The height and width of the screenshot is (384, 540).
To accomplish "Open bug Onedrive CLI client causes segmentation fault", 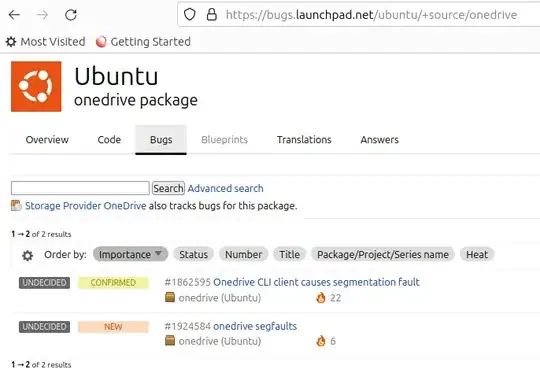I will 316,282.
